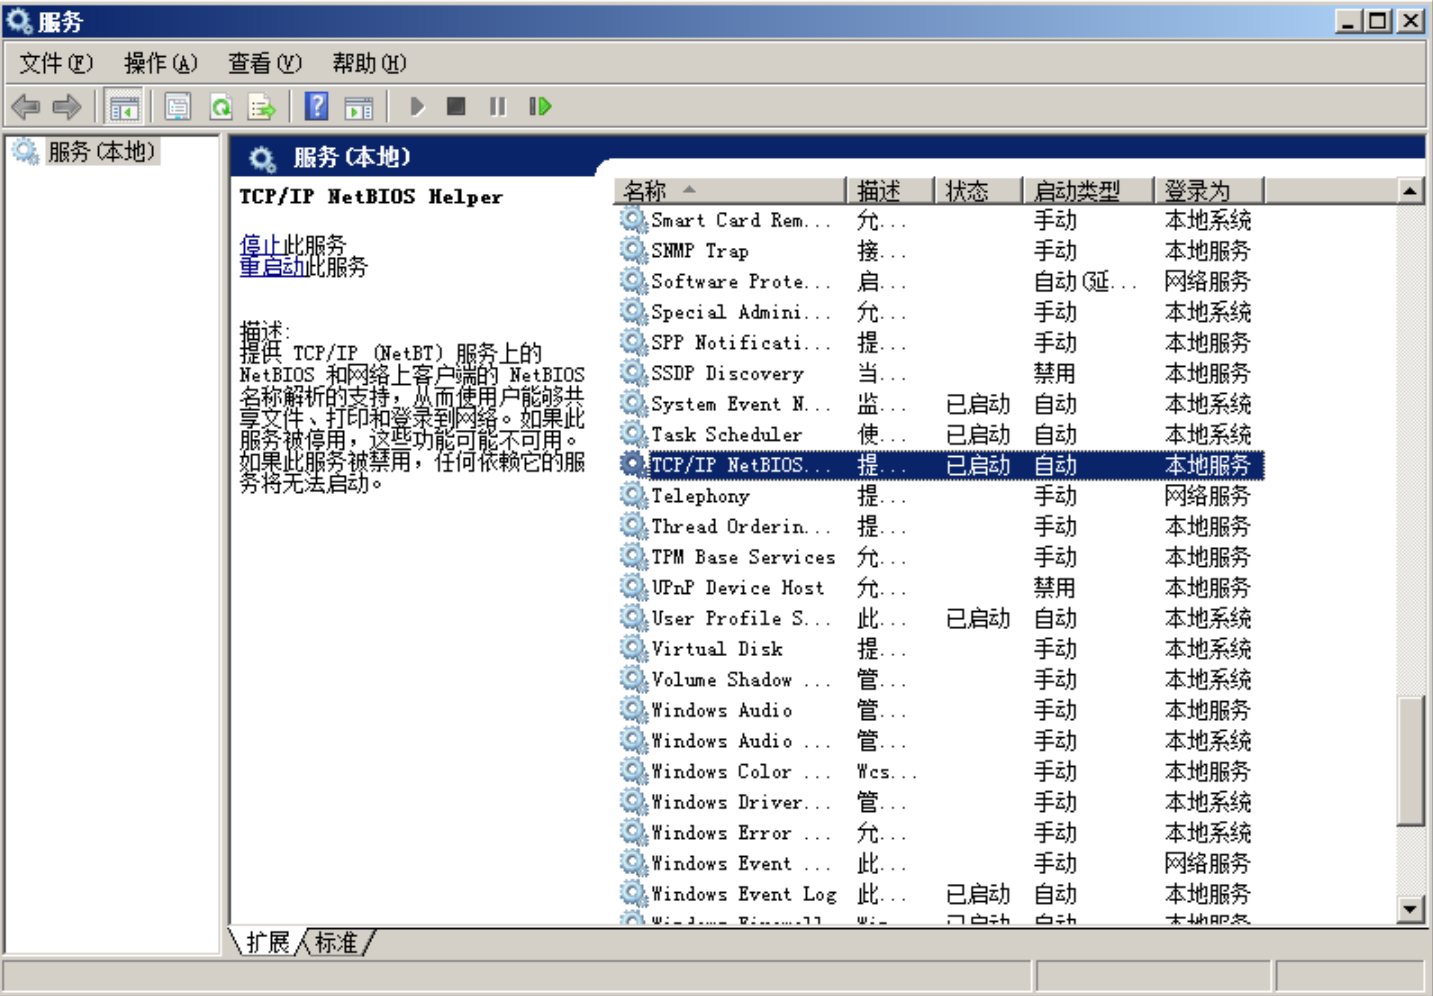Switch to the 扩展 tab
Viewport: 1433px width, 996px height.
click(x=267, y=942)
